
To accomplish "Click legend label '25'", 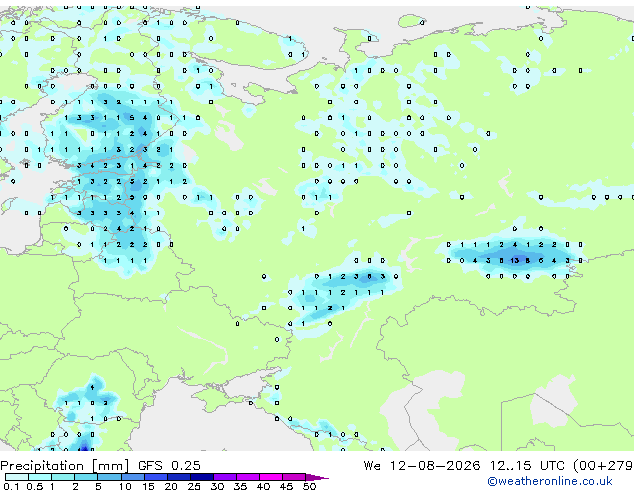I will (x=194, y=486).
